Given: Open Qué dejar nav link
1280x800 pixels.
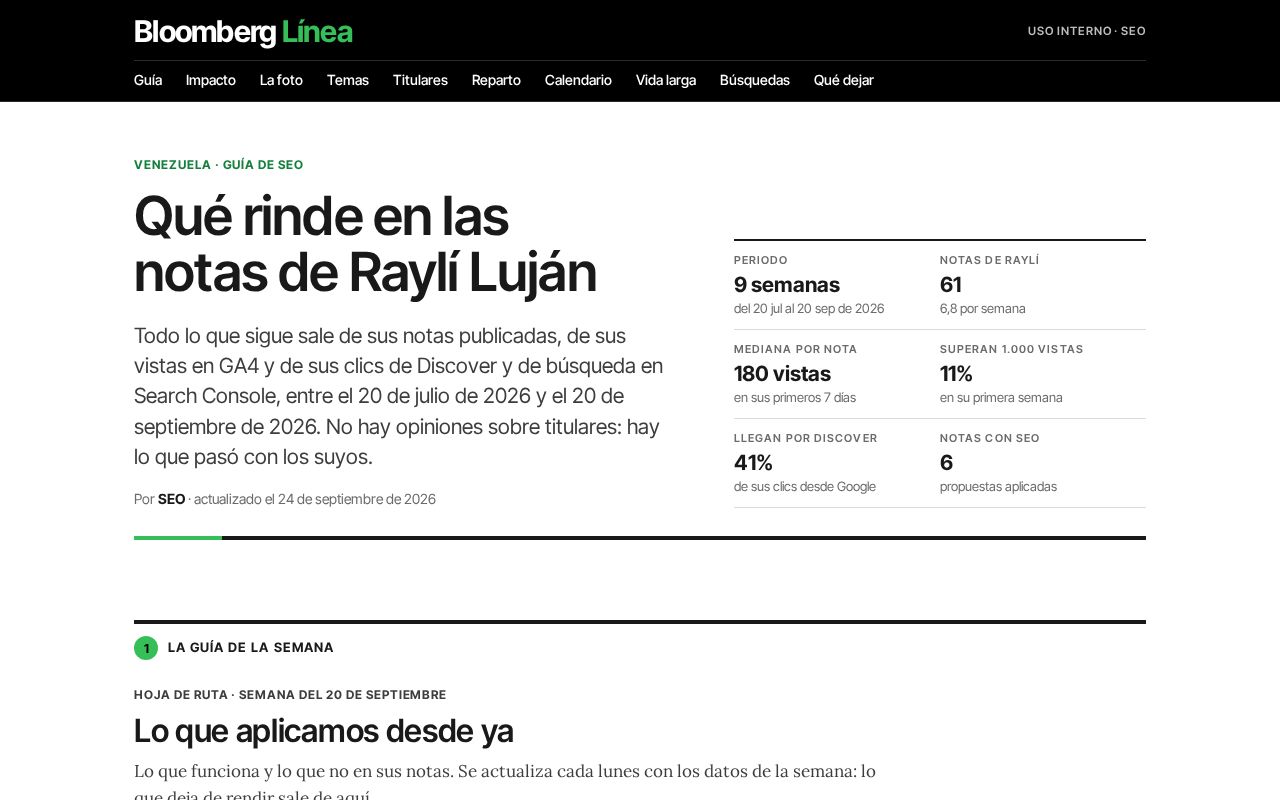Looking at the screenshot, I should (844, 80).
